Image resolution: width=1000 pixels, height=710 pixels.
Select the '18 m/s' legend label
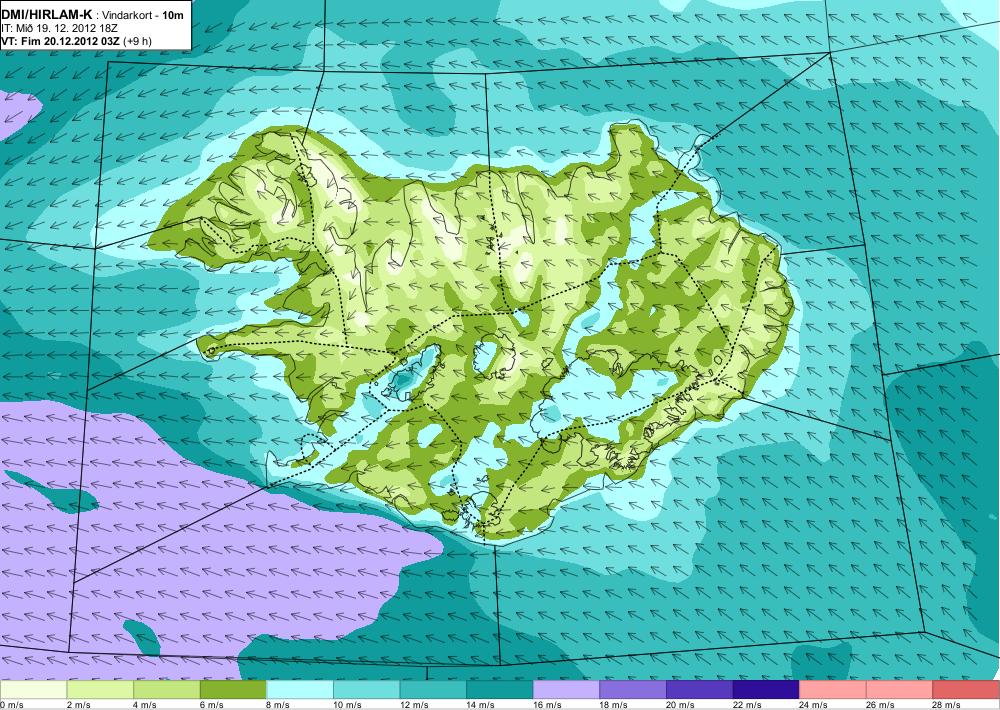[614, 705]
